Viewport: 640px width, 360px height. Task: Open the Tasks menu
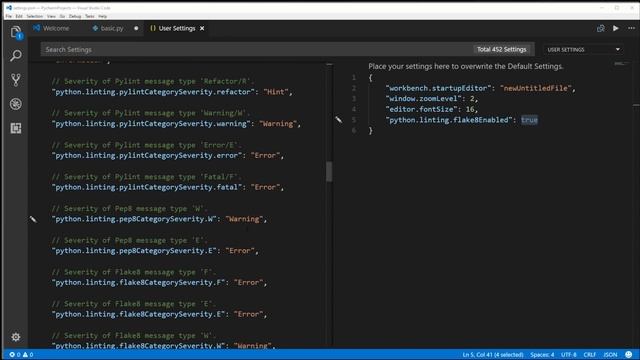(89, 16)
